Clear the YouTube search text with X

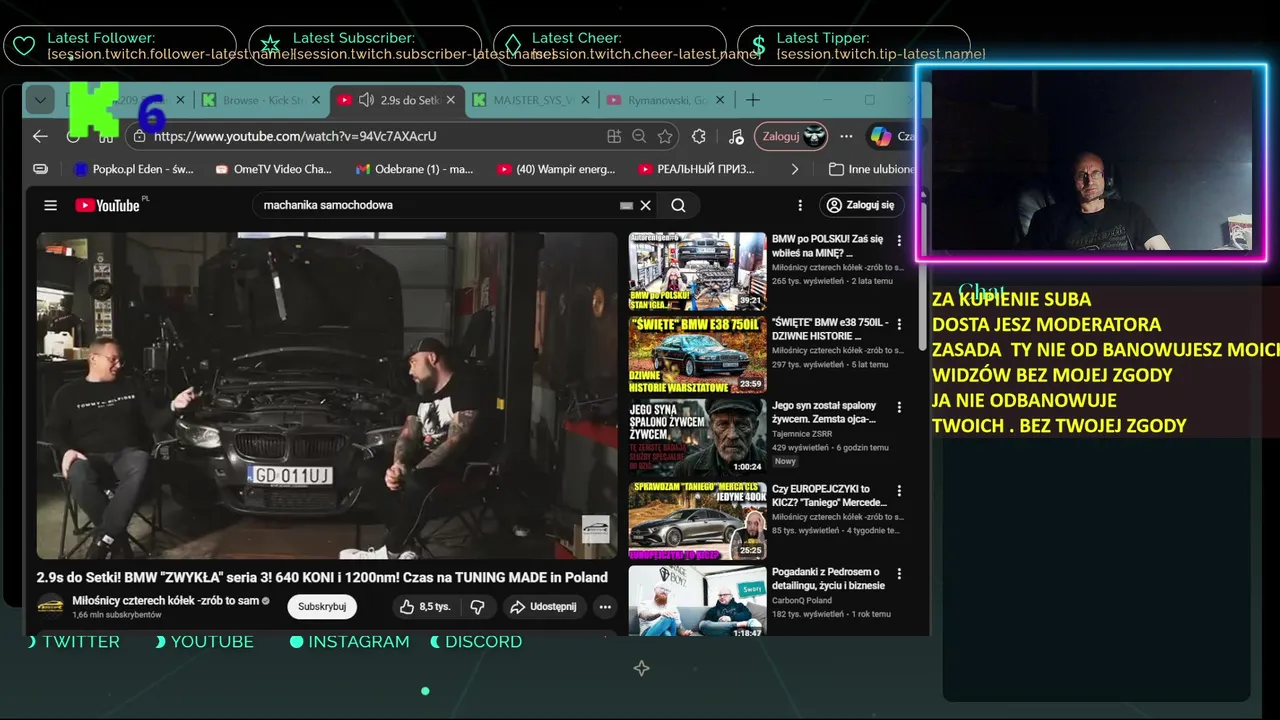tap(646, 205)
